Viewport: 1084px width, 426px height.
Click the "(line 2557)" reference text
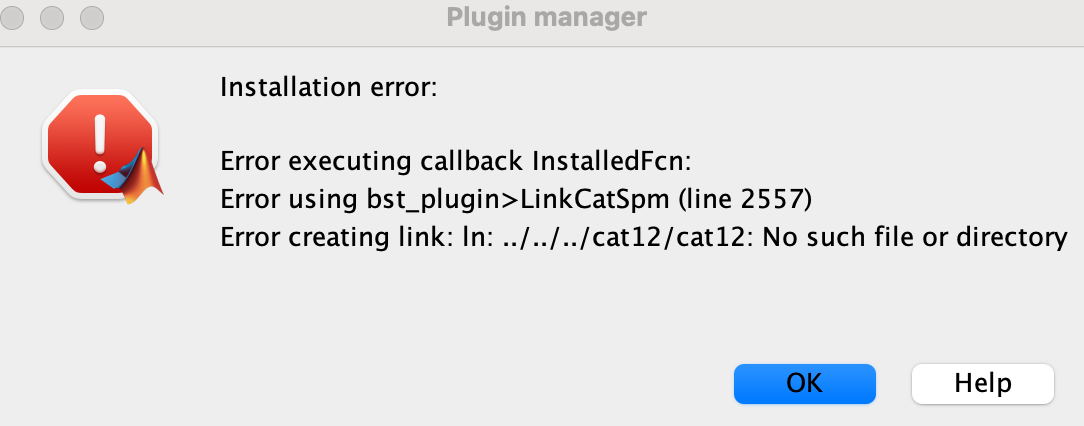pos(745,200)
